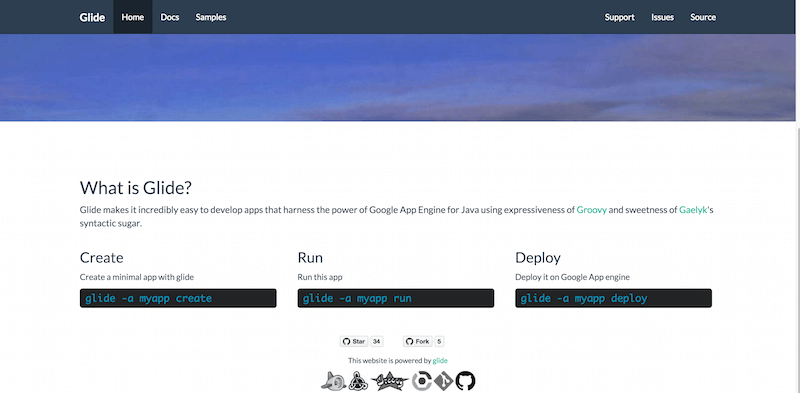Select the Home tab in navigation bar
Image resolution: width=800 pixels, height=393 pixels.
click(x=133, y=17)
